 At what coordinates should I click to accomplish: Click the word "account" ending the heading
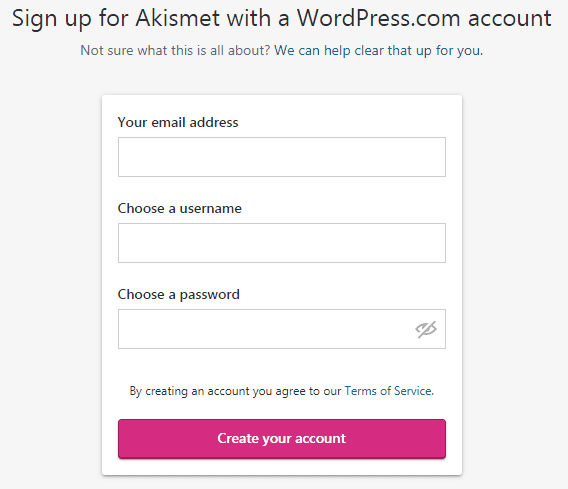(510, 19)
